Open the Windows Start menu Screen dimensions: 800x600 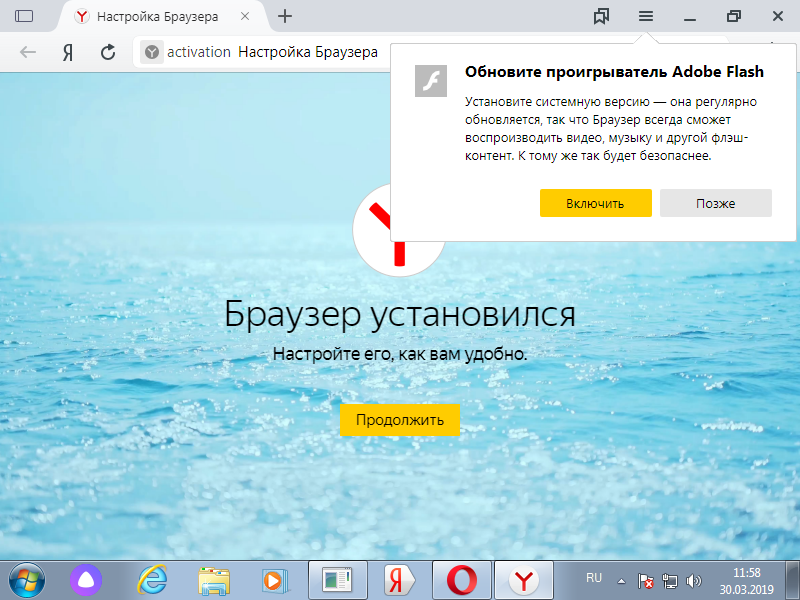[x=27, y=581]
